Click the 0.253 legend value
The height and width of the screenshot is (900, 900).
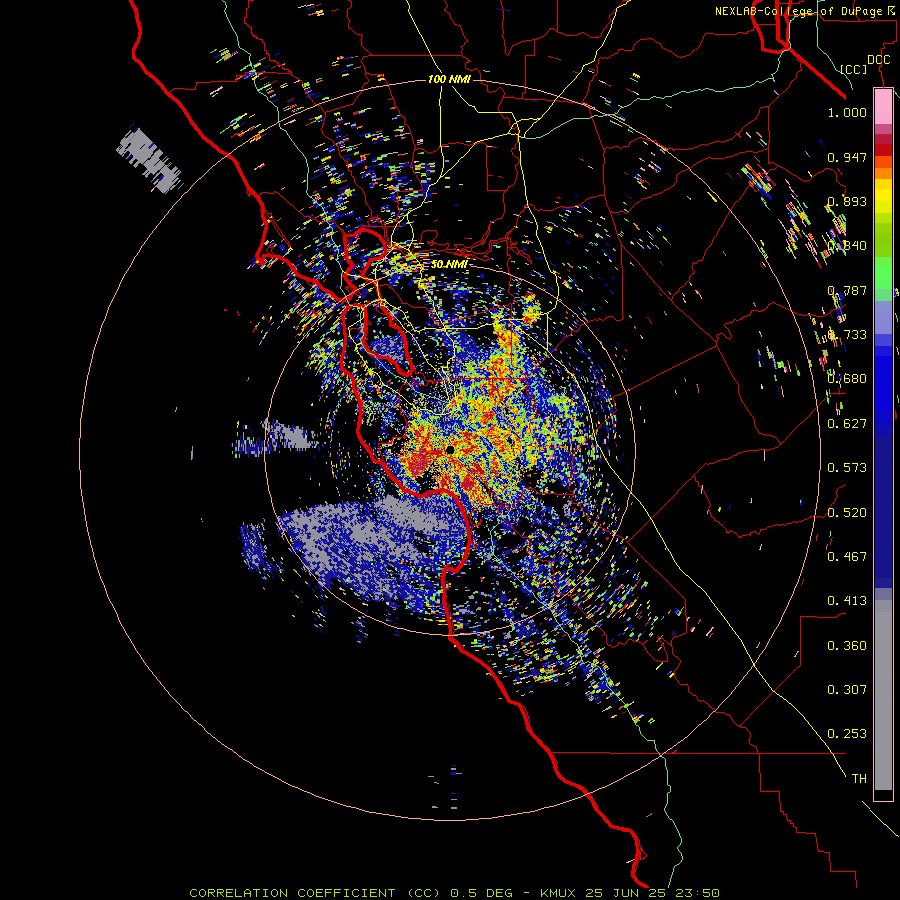pos(847,734)
